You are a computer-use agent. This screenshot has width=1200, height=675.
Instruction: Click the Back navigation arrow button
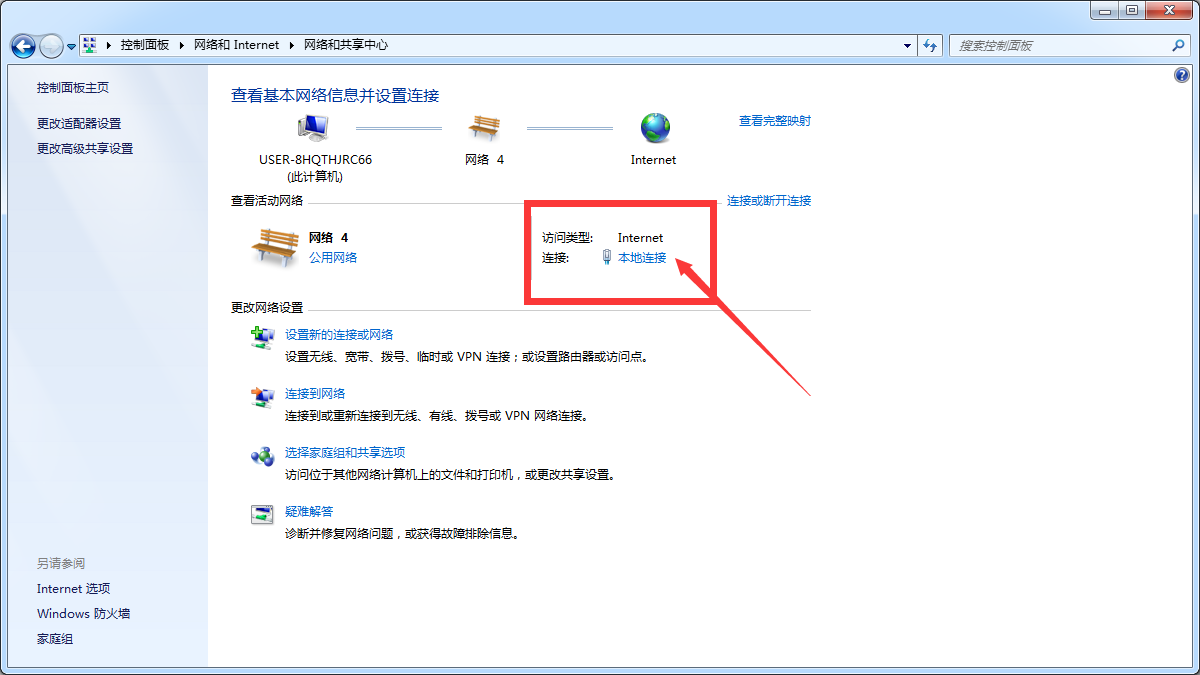click(23, 46)
